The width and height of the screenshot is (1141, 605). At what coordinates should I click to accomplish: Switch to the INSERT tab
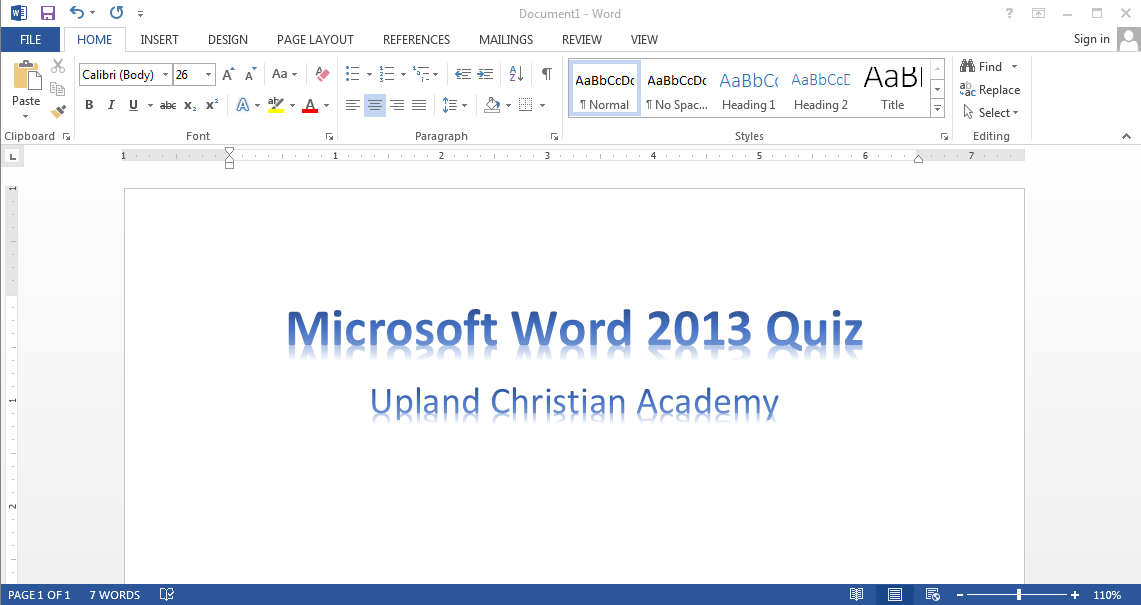[159, 39]
